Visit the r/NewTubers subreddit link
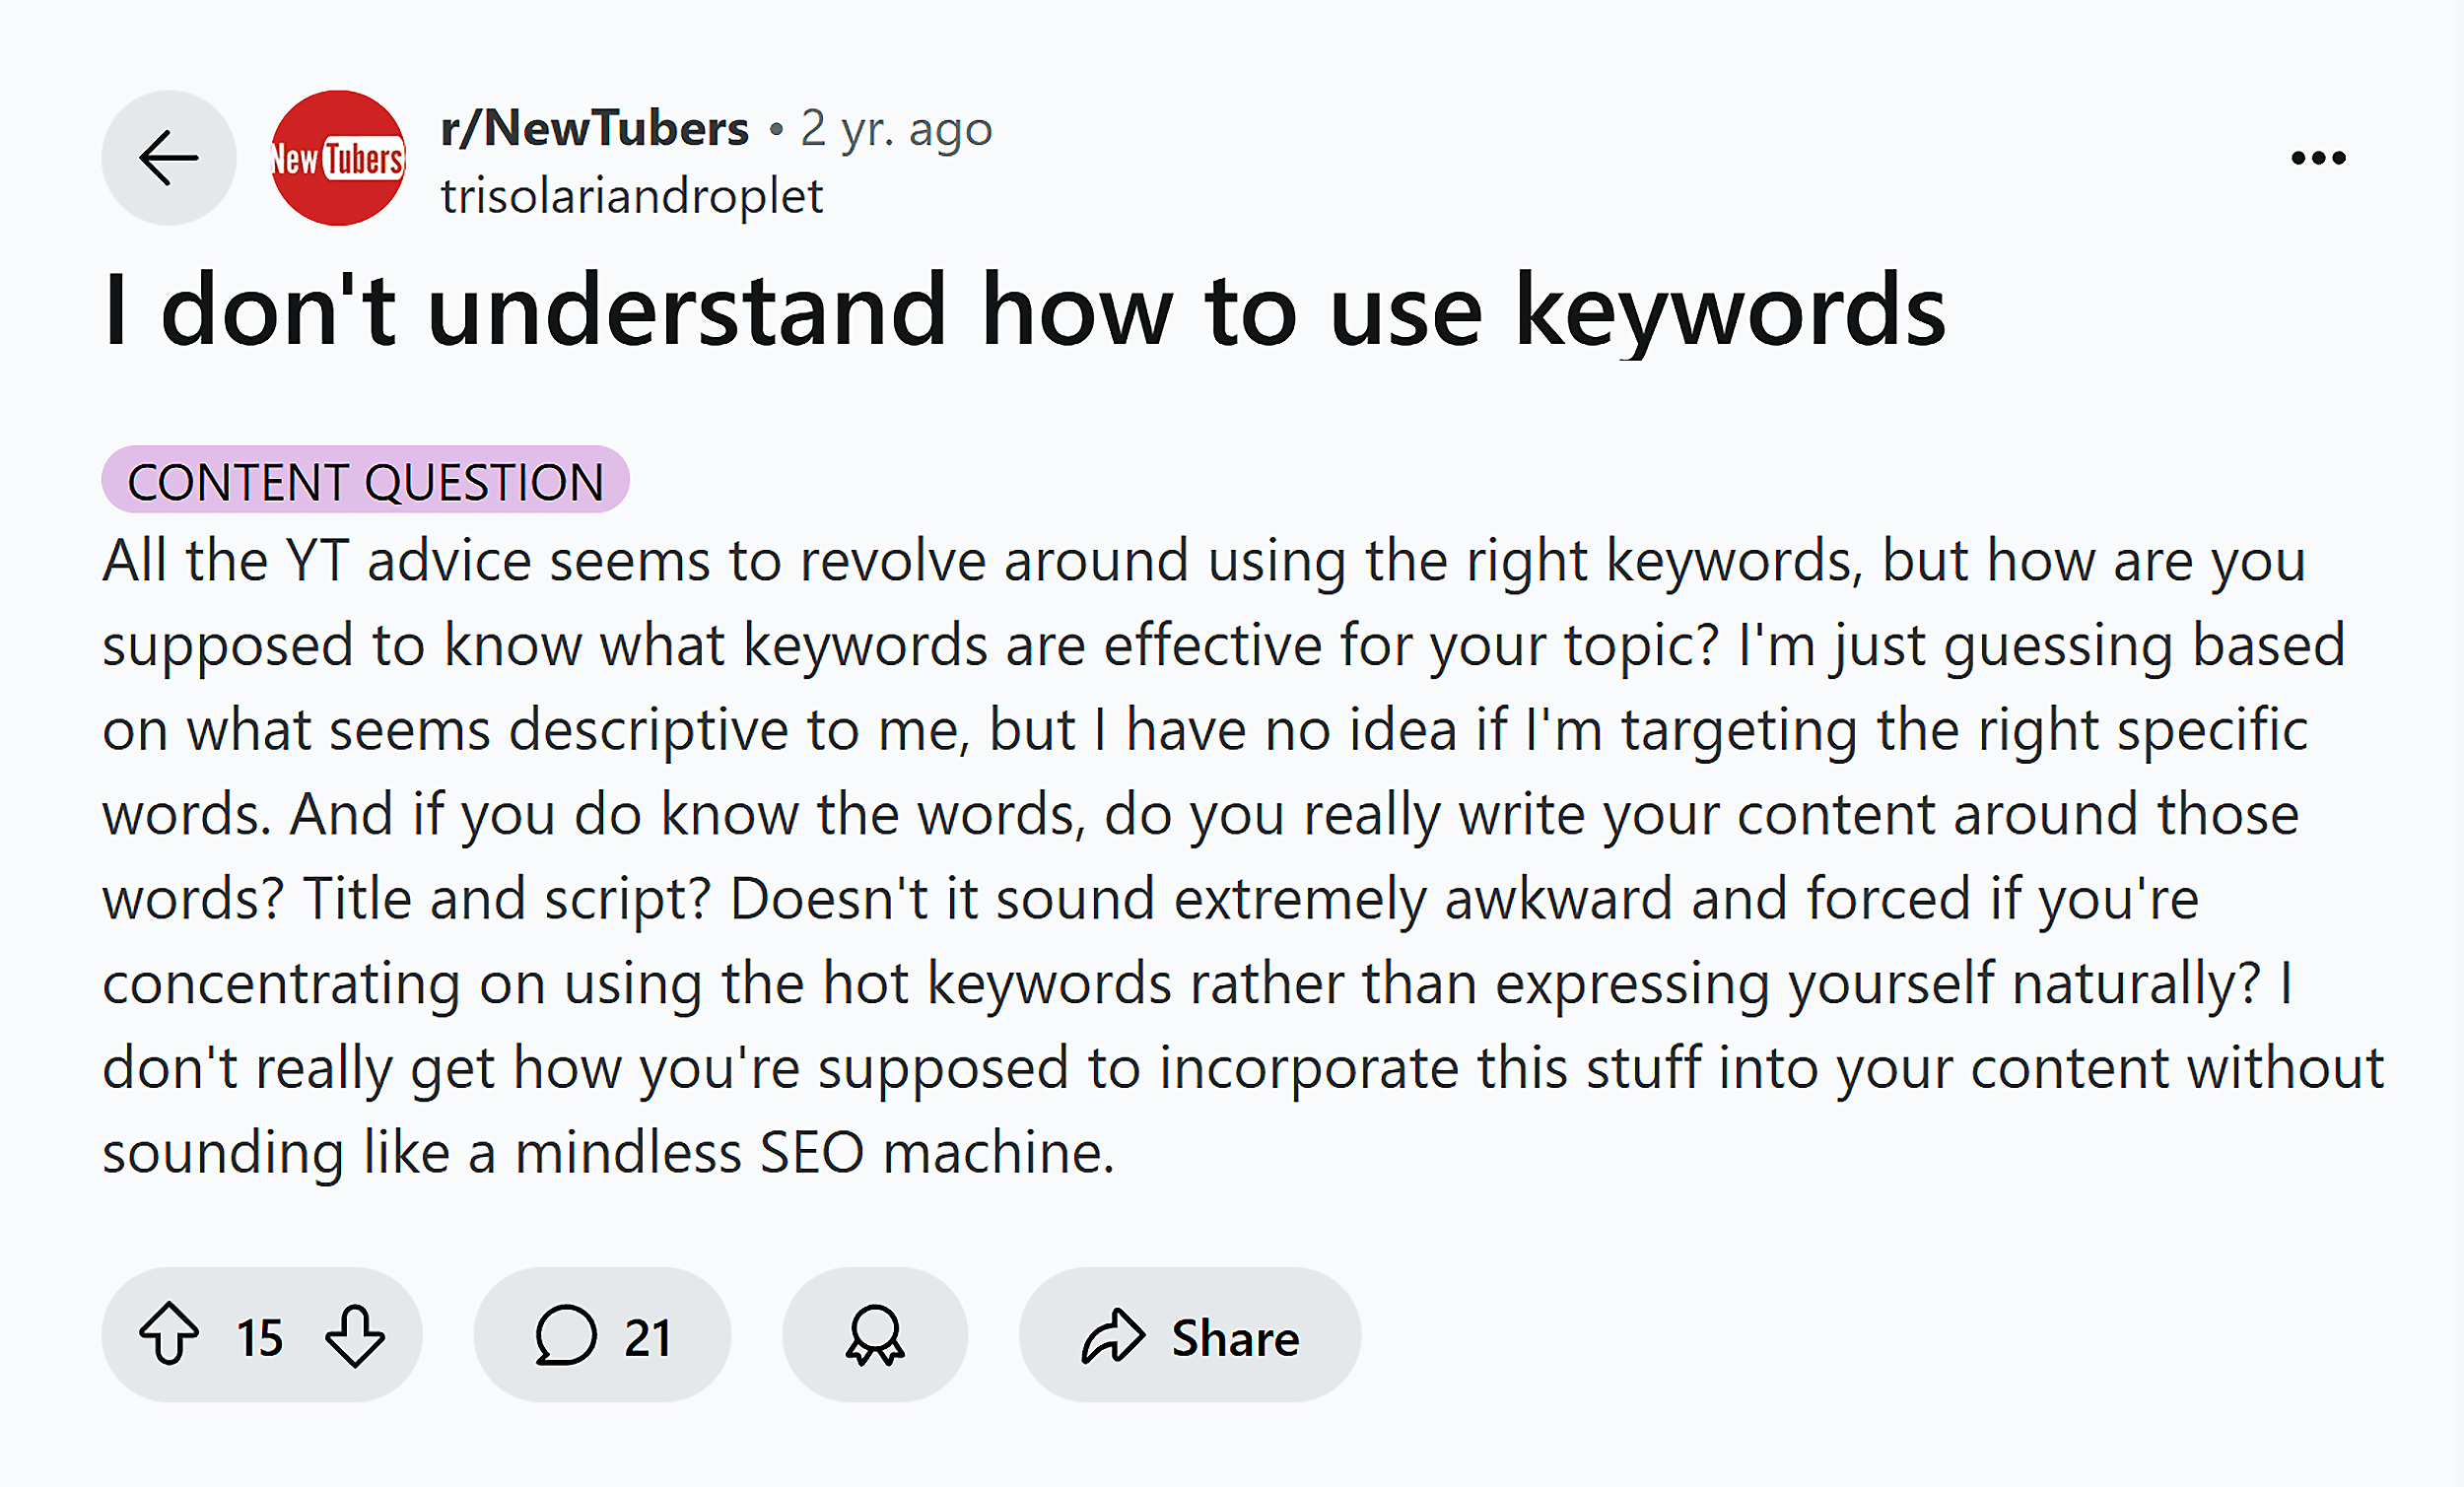Screen dimensions: 2464x1487 593,126
